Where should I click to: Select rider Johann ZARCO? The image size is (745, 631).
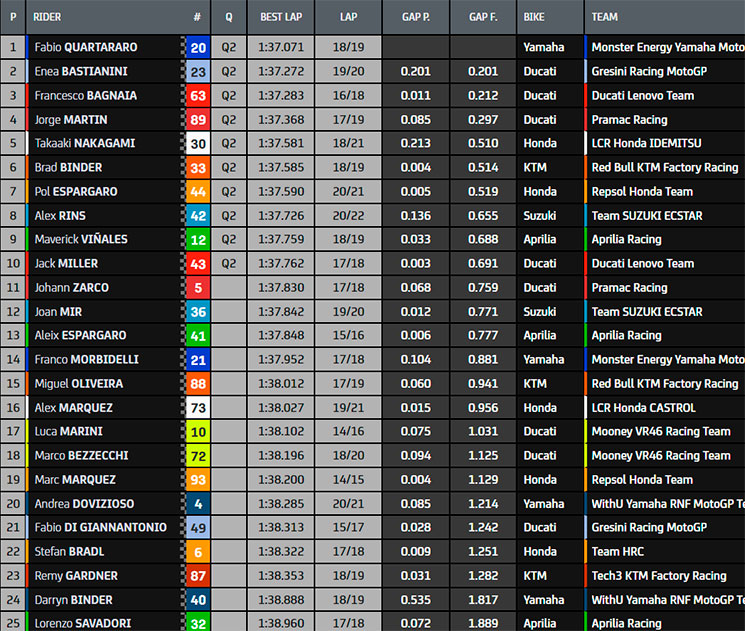tap(71, 287)
